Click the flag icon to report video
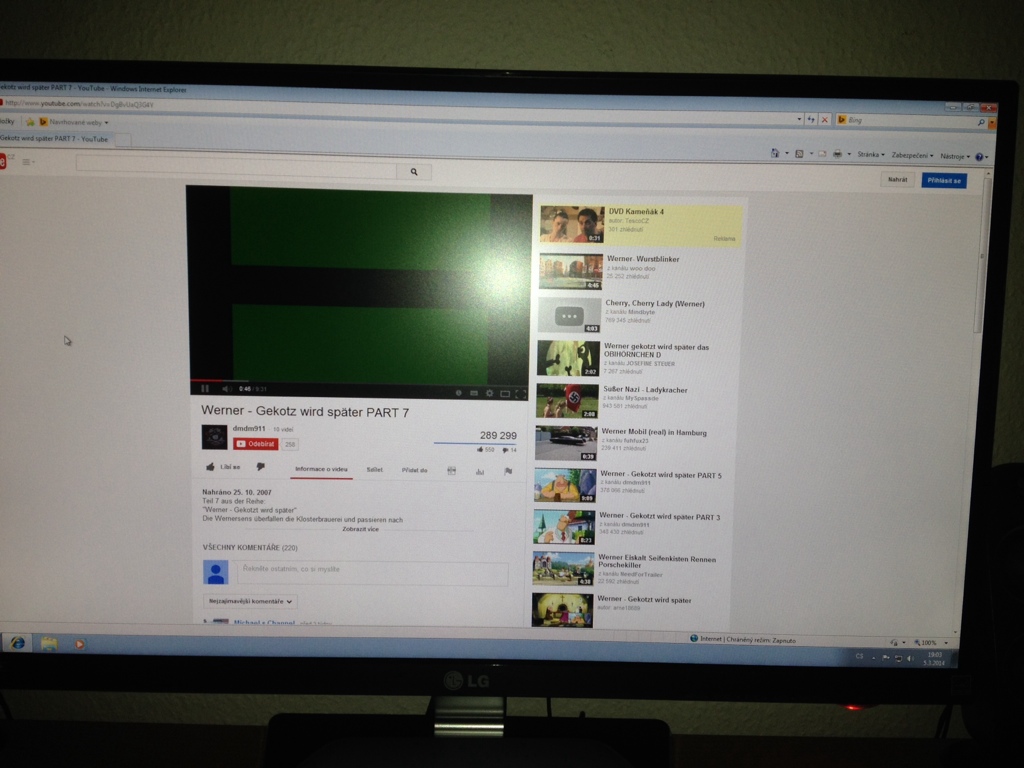 (x=508, y=472)
